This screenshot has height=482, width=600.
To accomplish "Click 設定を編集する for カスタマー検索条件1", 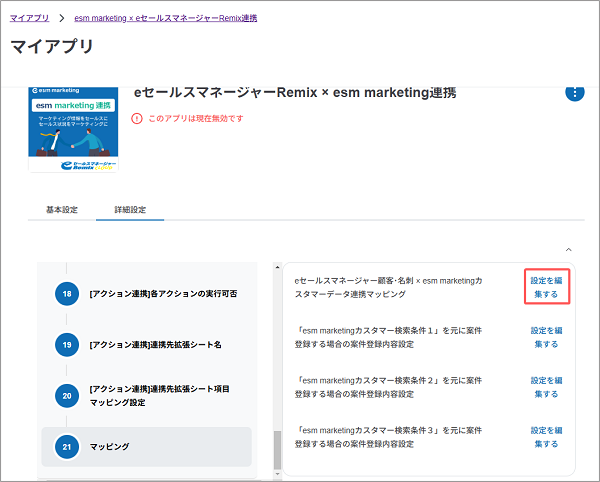I will coord(546,337).
